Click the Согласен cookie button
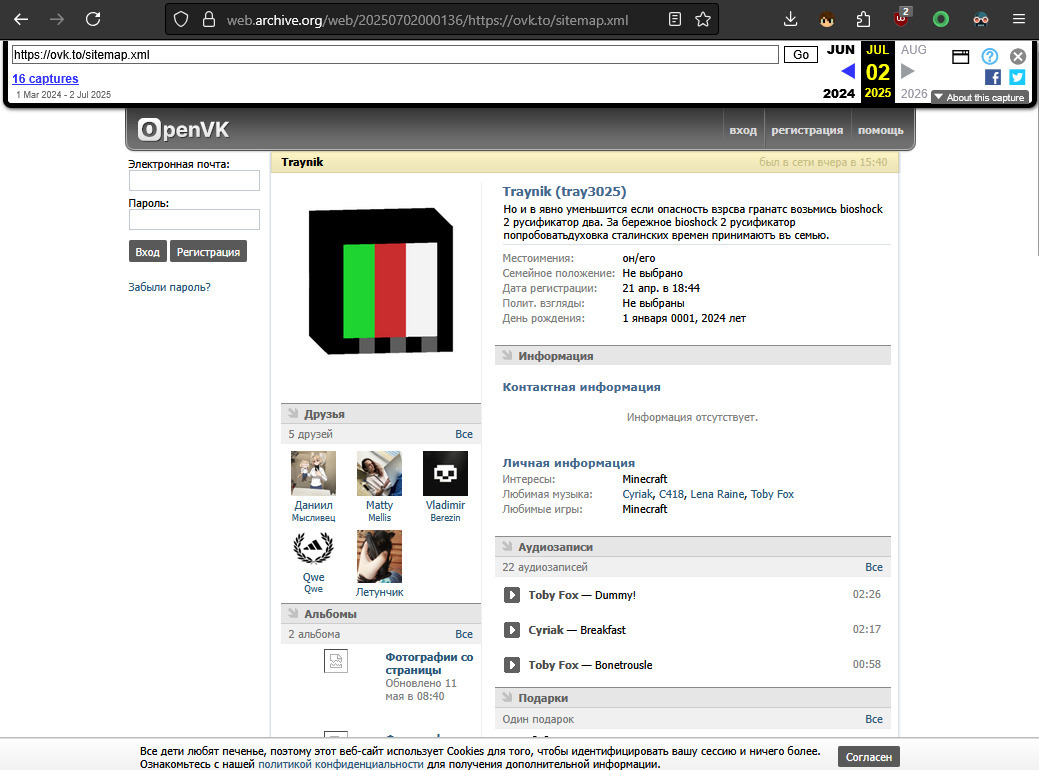This screenshot has width=1039, height=770. tap(869, 757)
